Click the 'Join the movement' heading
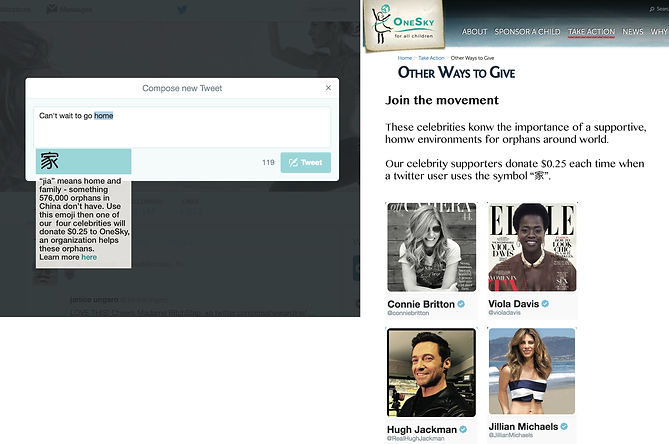Screen dimensions: 669x444 pos(442,100)
